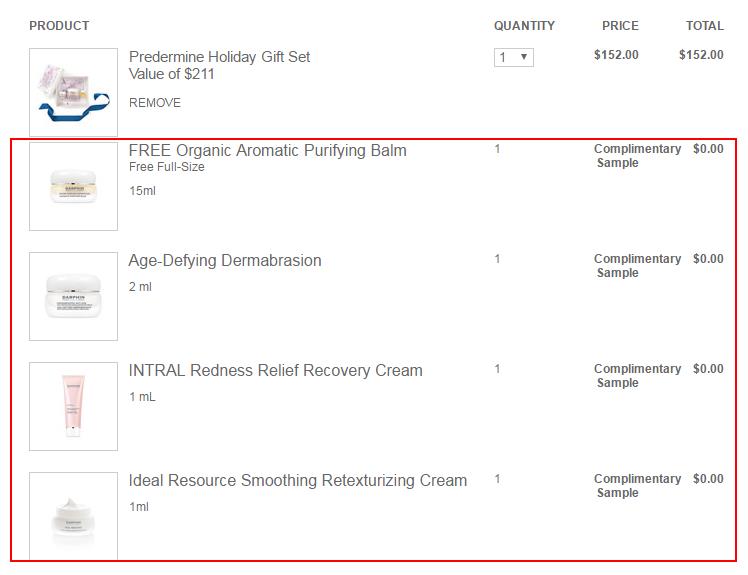The width and height of the screenshot is (748, 575).
Task: Click the 'Free Full-Size' label
Action: click(x=166, y=167)
